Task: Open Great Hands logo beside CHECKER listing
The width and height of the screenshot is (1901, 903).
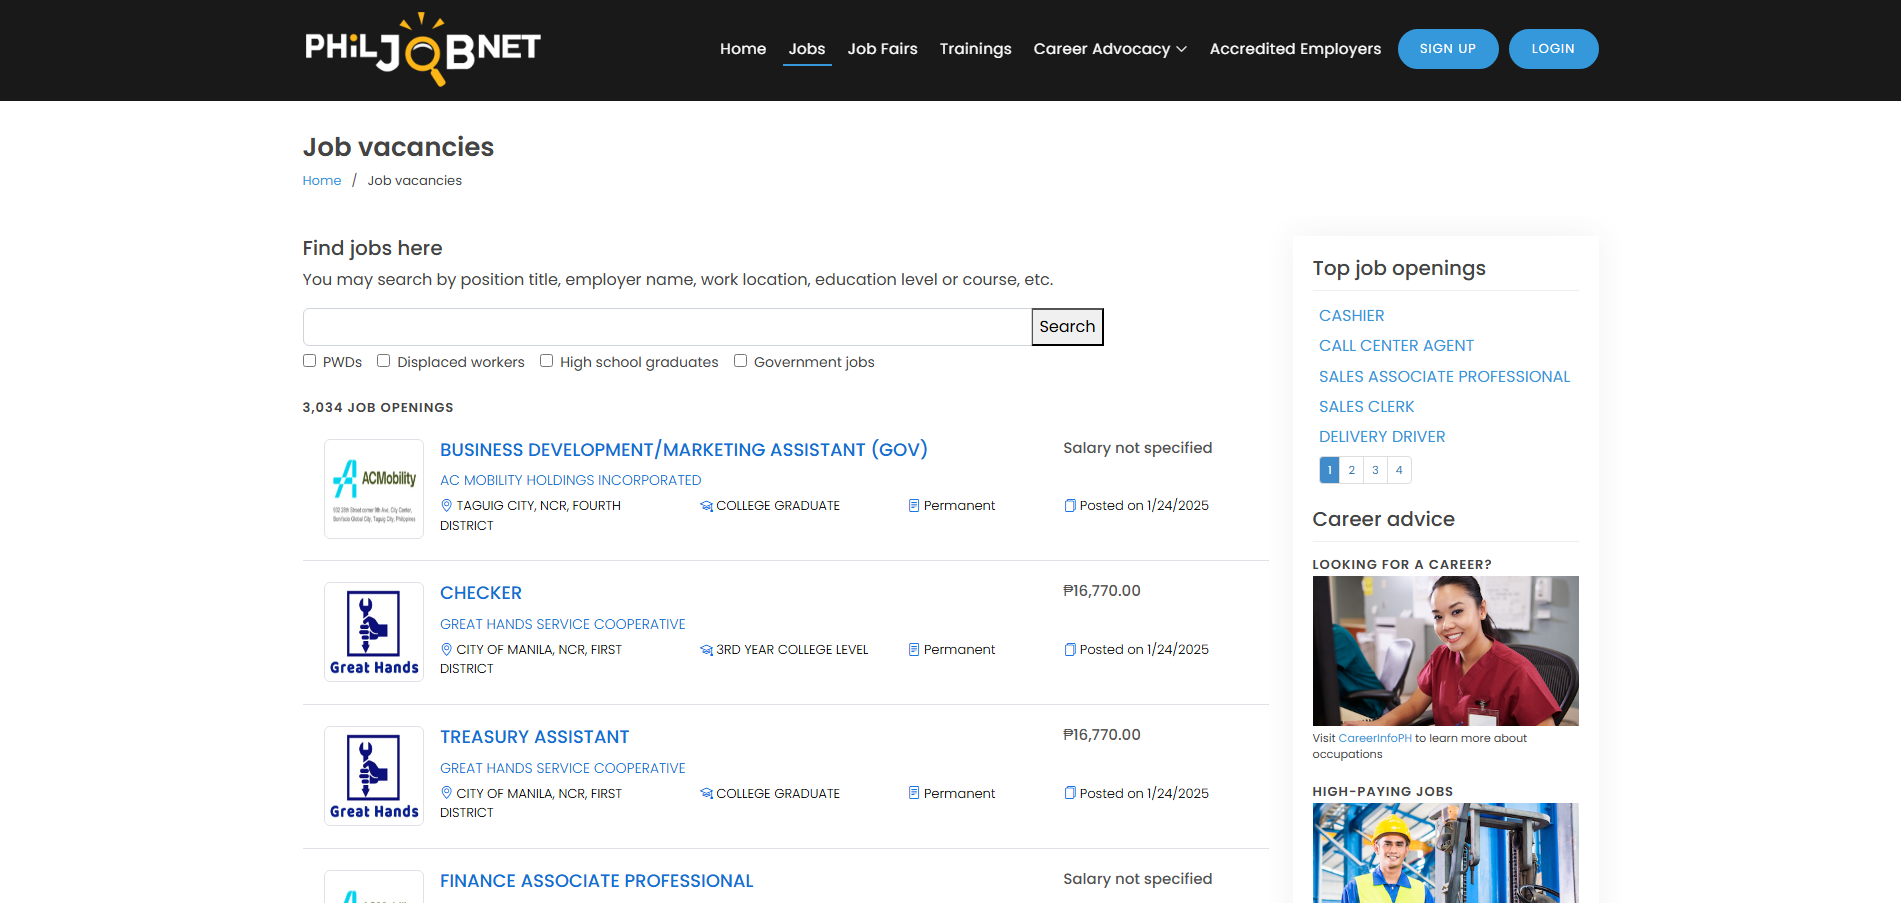Action: coord(374,632)
